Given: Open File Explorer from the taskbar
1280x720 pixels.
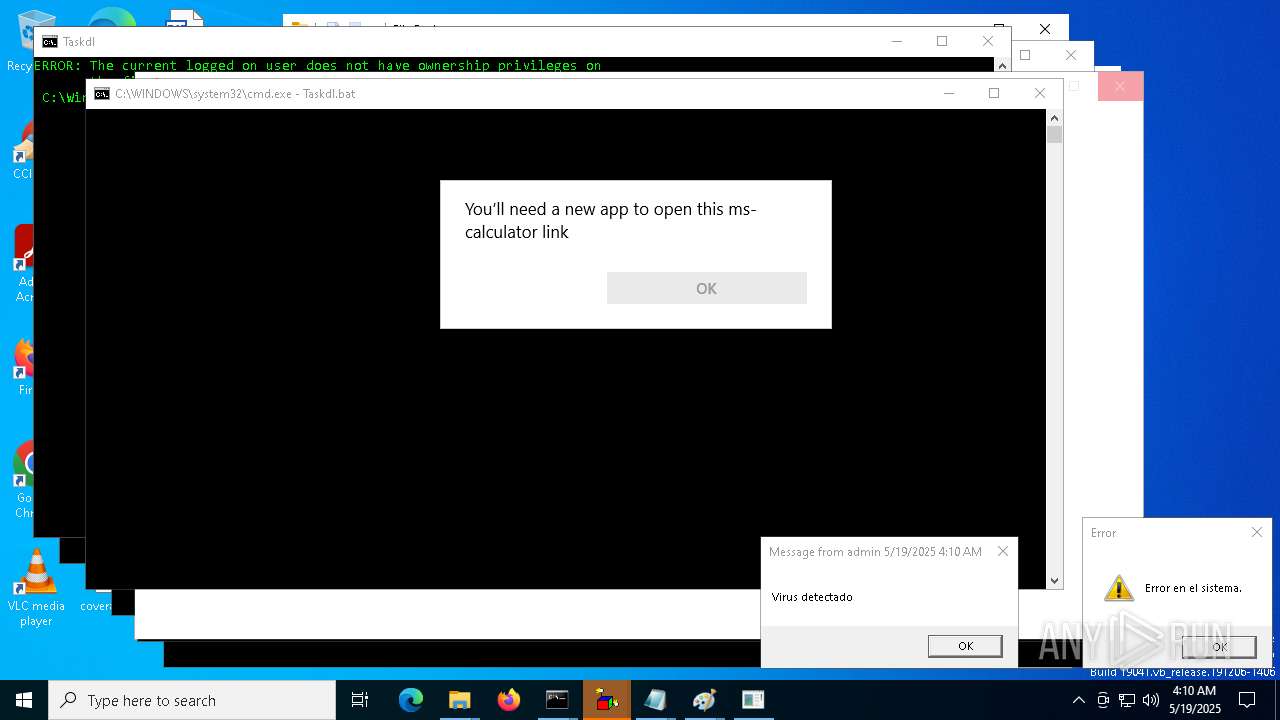Looking at the screenshot, I should tap(460, 700).
